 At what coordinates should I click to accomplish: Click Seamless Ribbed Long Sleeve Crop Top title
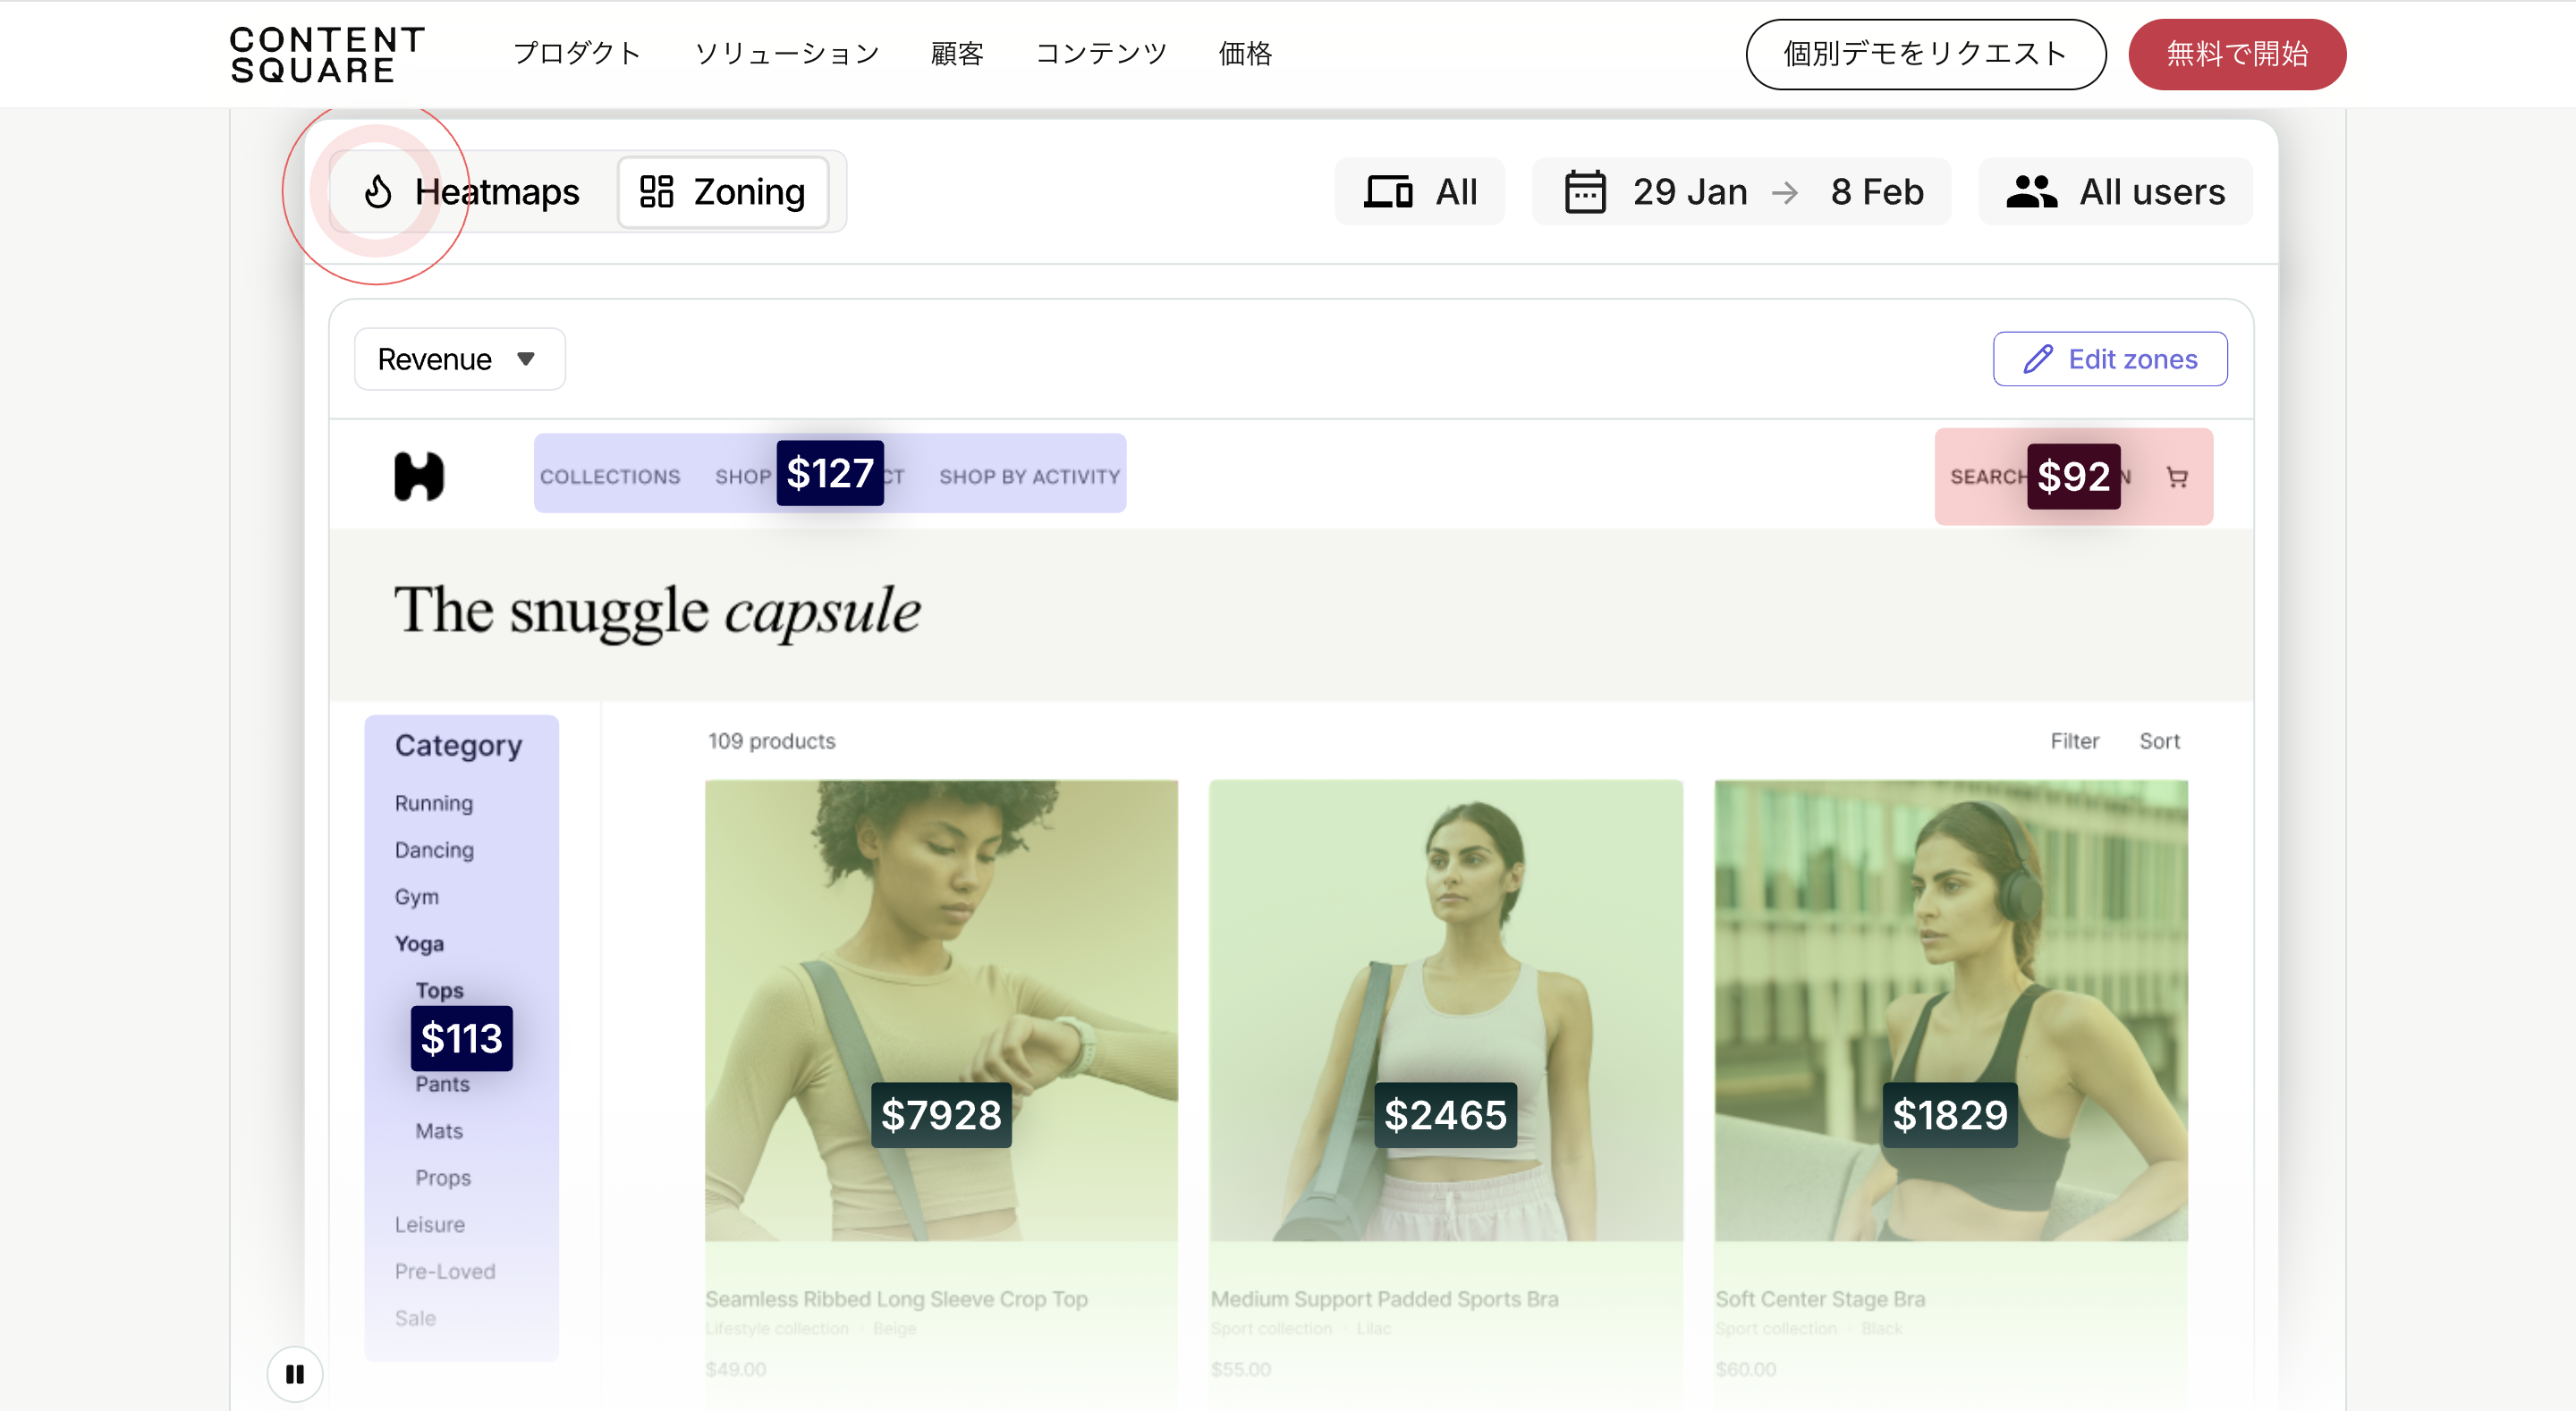(x=896, y=1299)
